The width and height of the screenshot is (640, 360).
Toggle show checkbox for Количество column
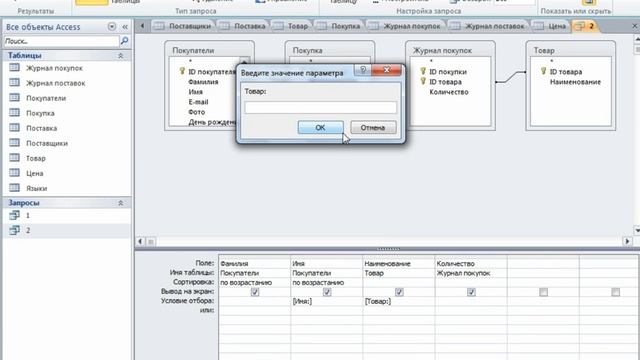point(471,292)
